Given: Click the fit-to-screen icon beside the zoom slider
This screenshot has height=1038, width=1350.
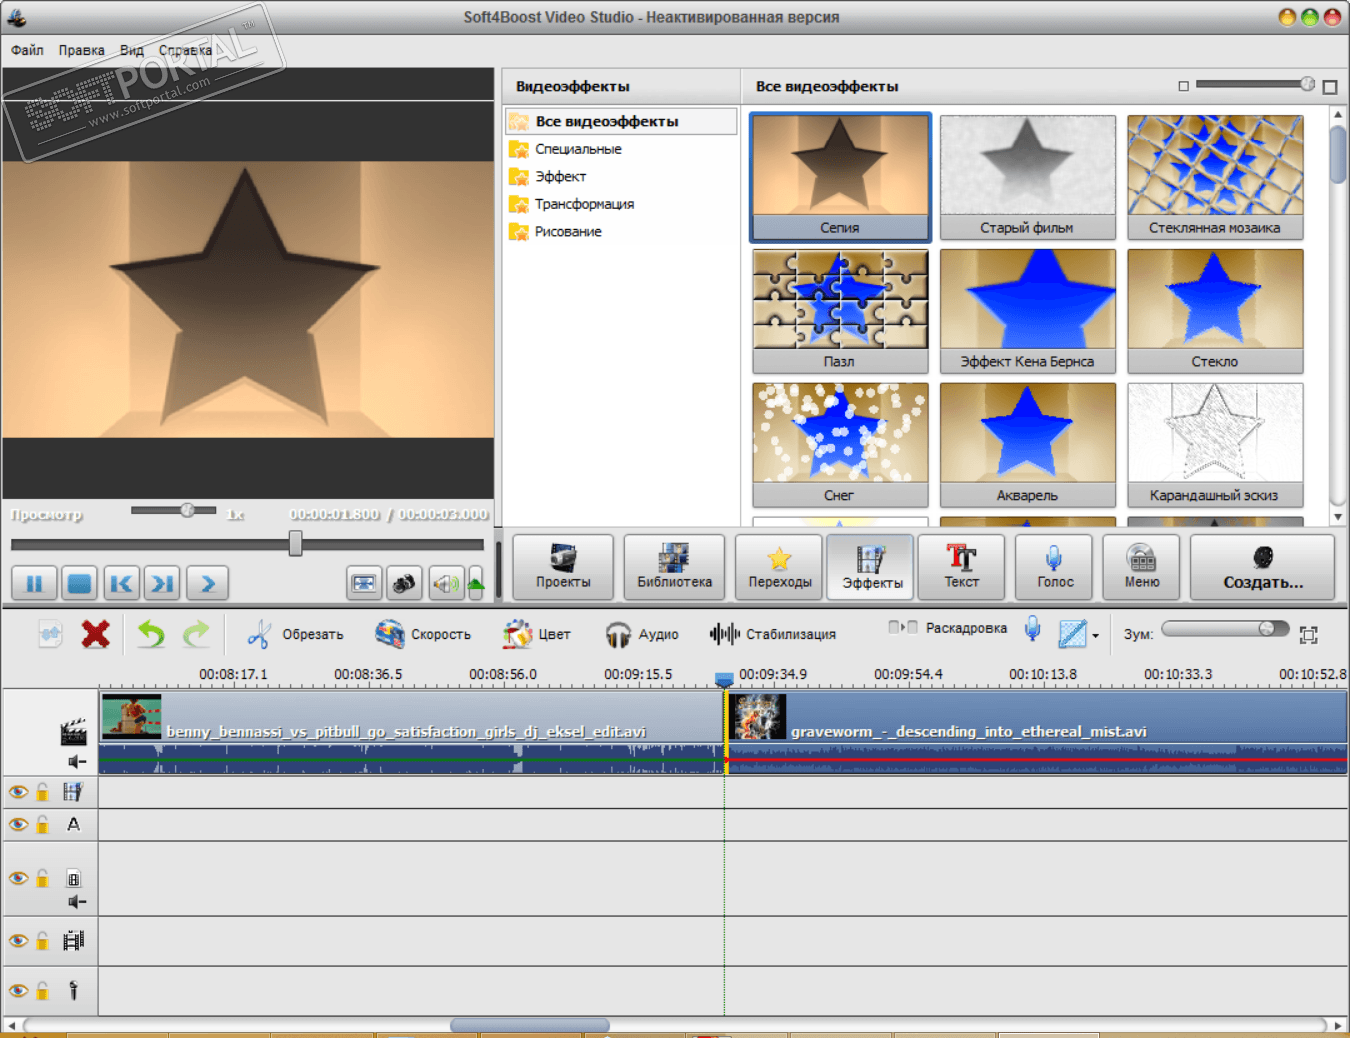Looking at the screenshot, I should (1308, 634).
